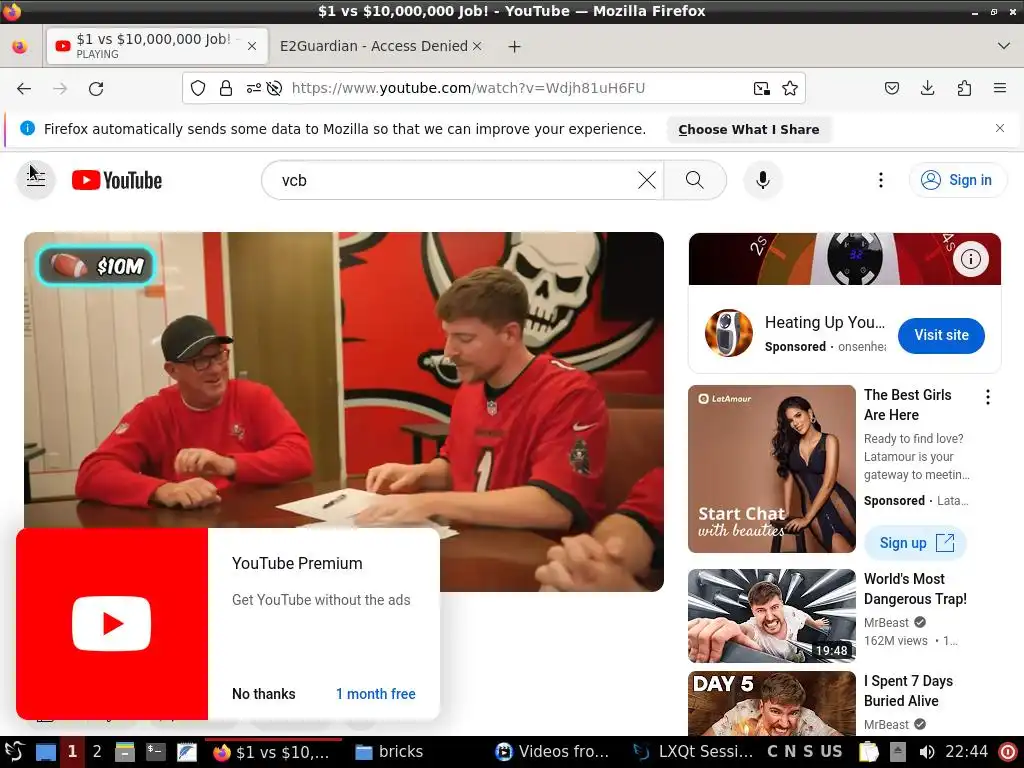Go to YouTube home via logo
The width and height of the screenshot is (1024, 768).
pos(117,180)
